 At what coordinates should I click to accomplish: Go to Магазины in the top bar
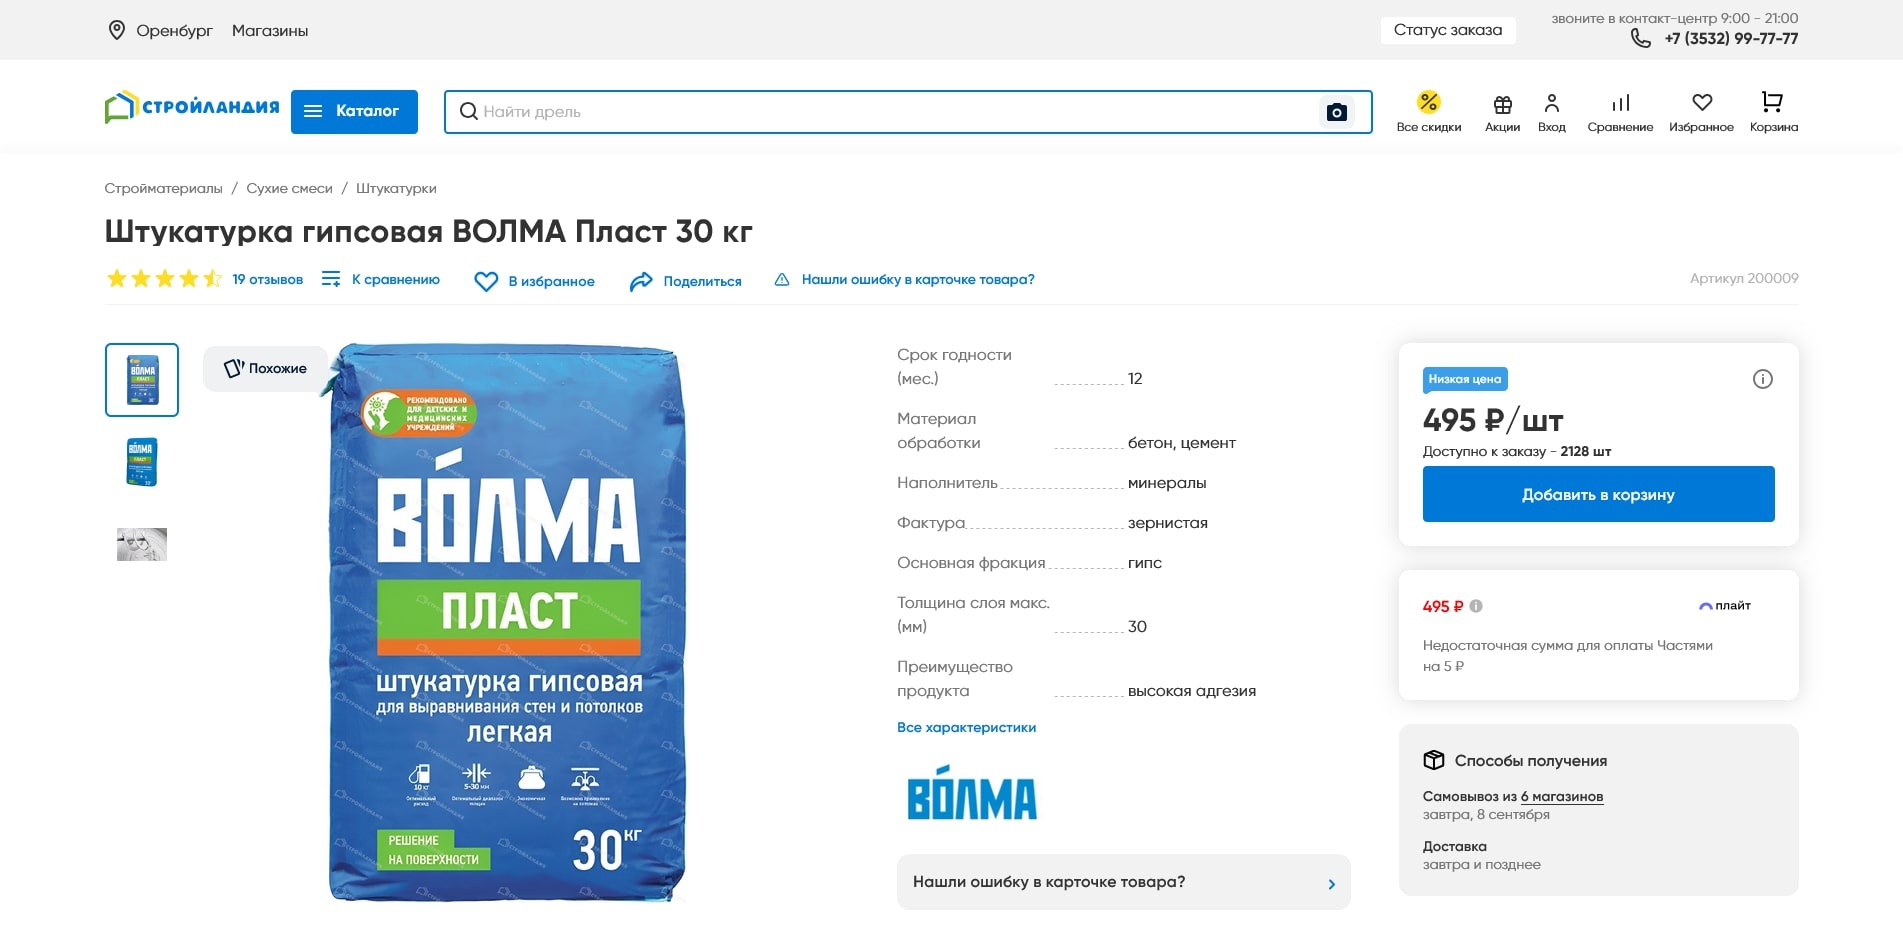(x=271, y=30)
